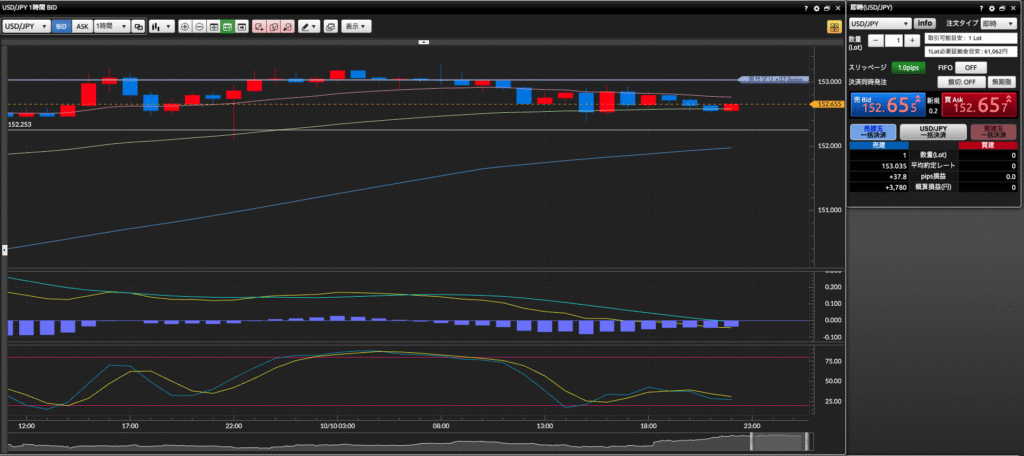Click the green highlighted chart layout icon
Screen dimensions: 1024x456
click(x=228, y=26)
